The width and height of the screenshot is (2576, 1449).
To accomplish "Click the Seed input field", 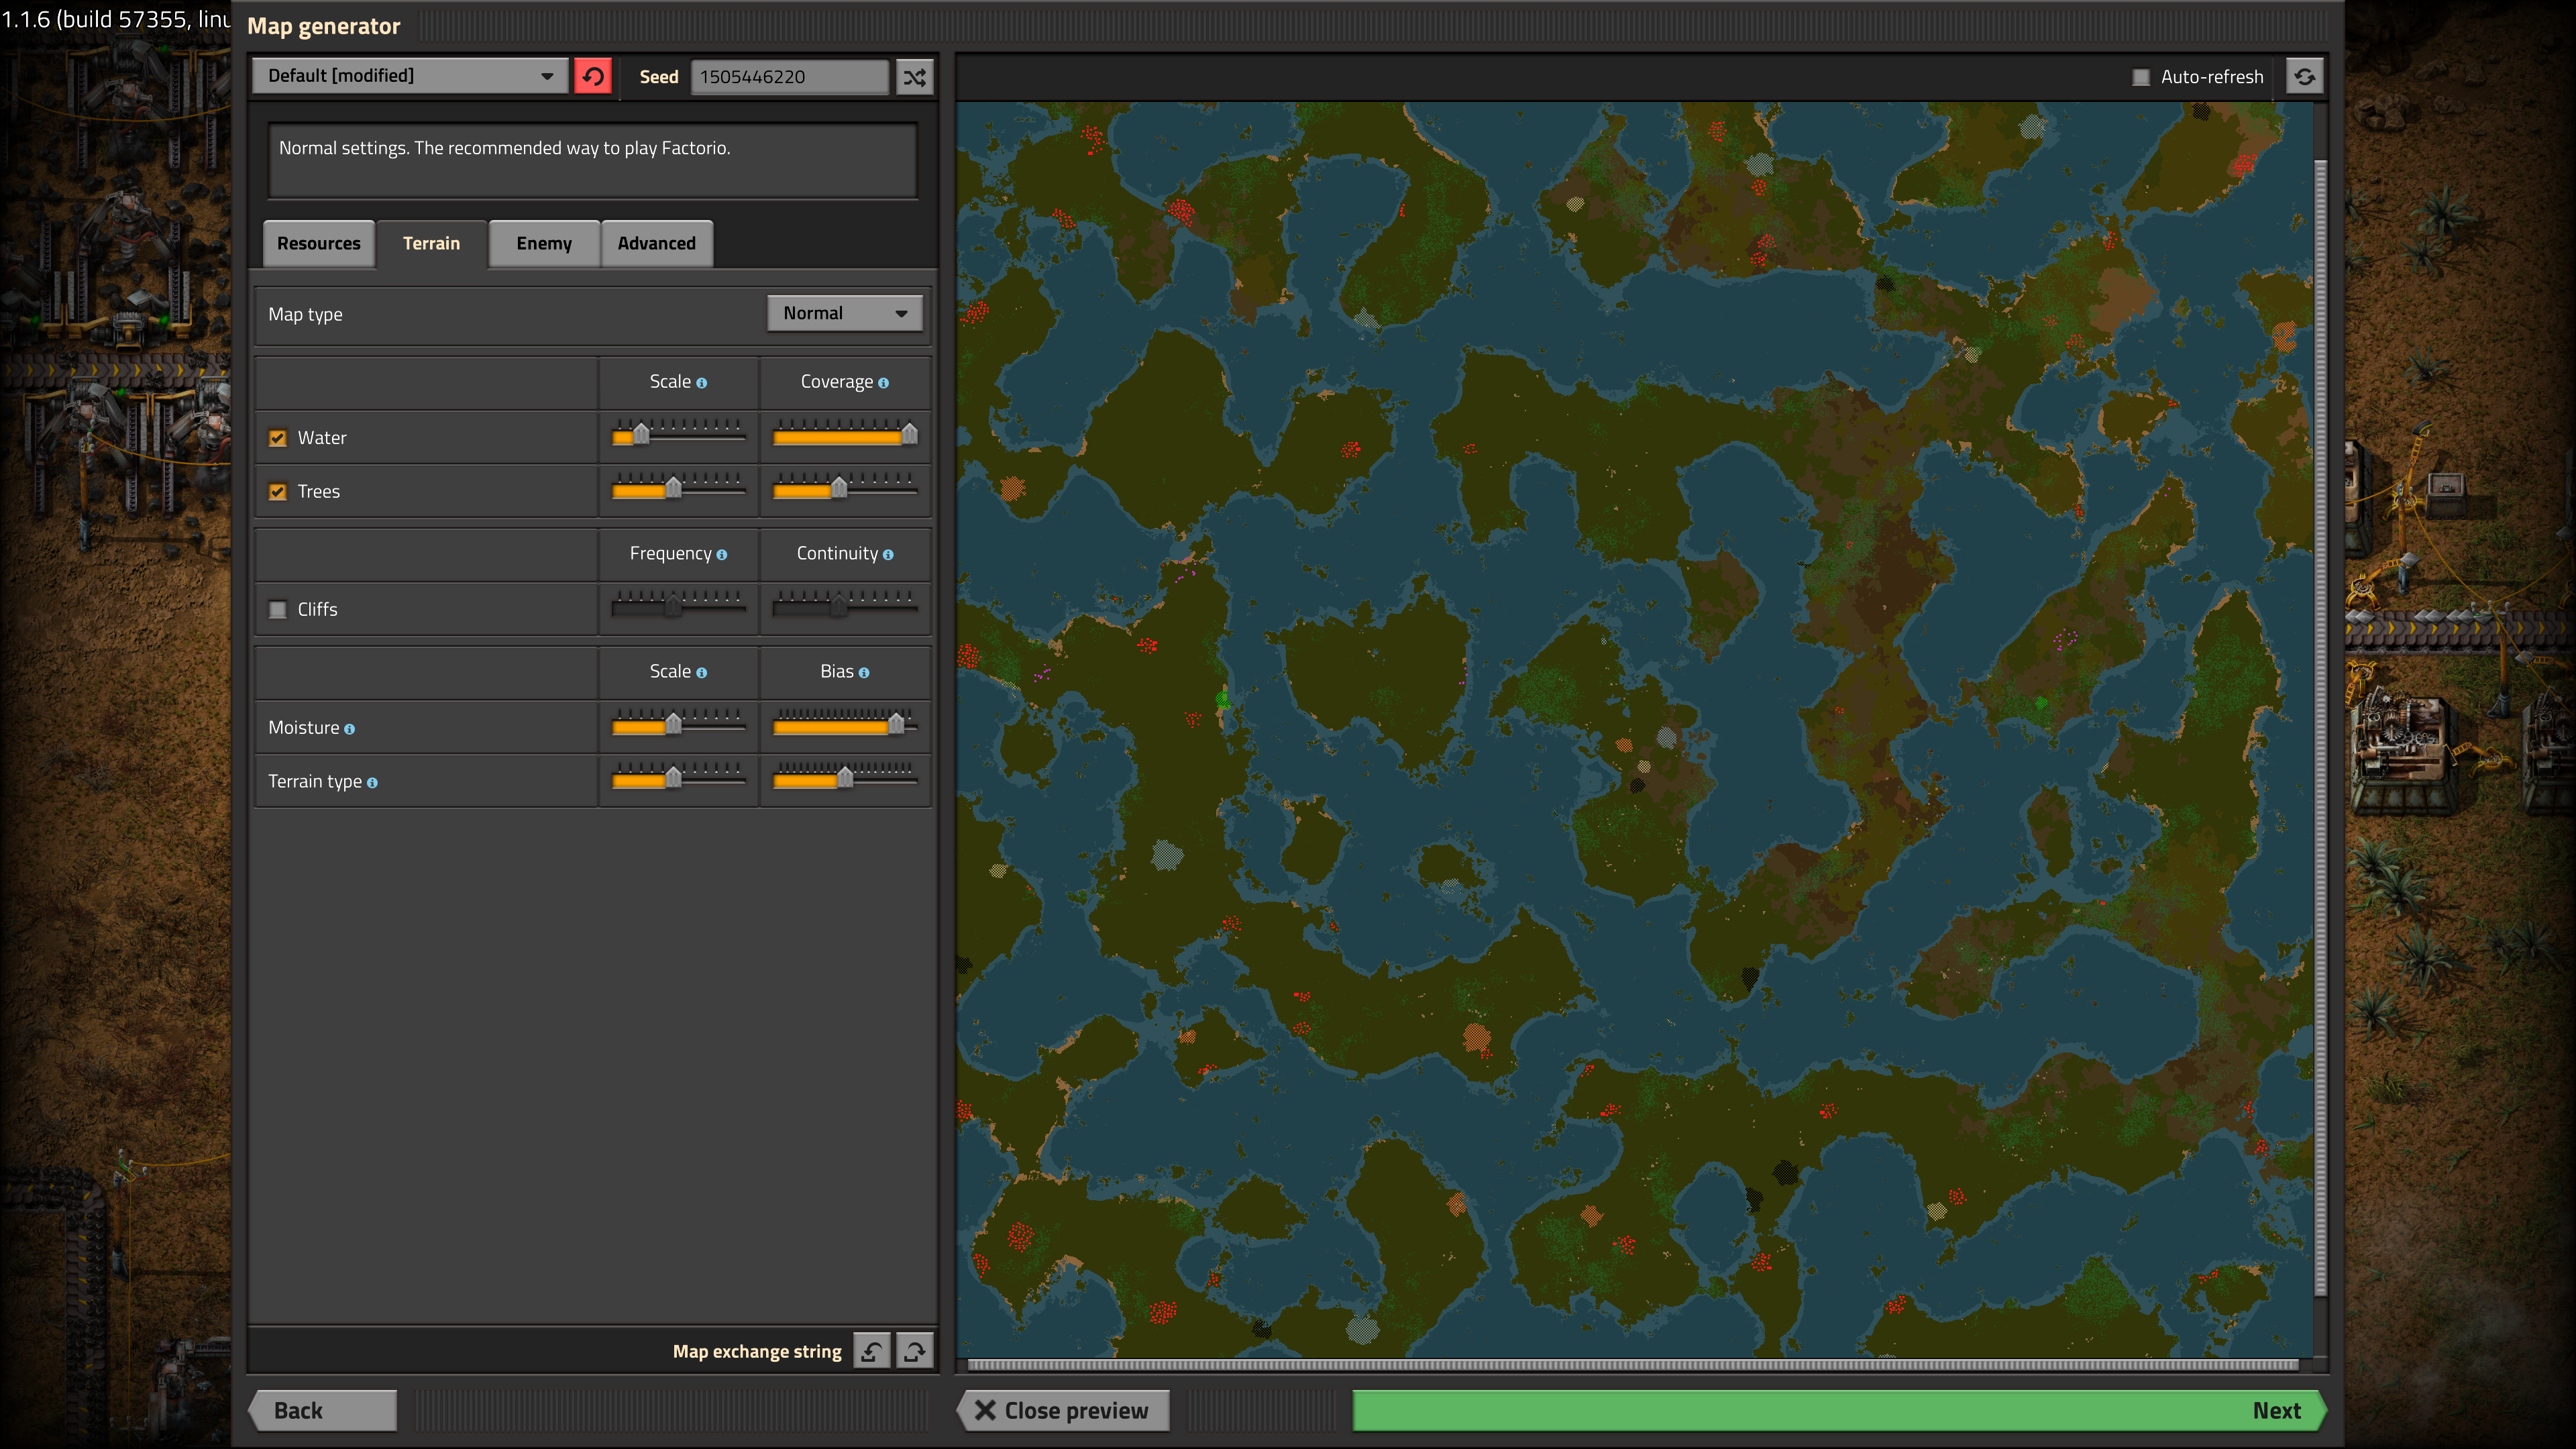I will (x=789, y=76).
